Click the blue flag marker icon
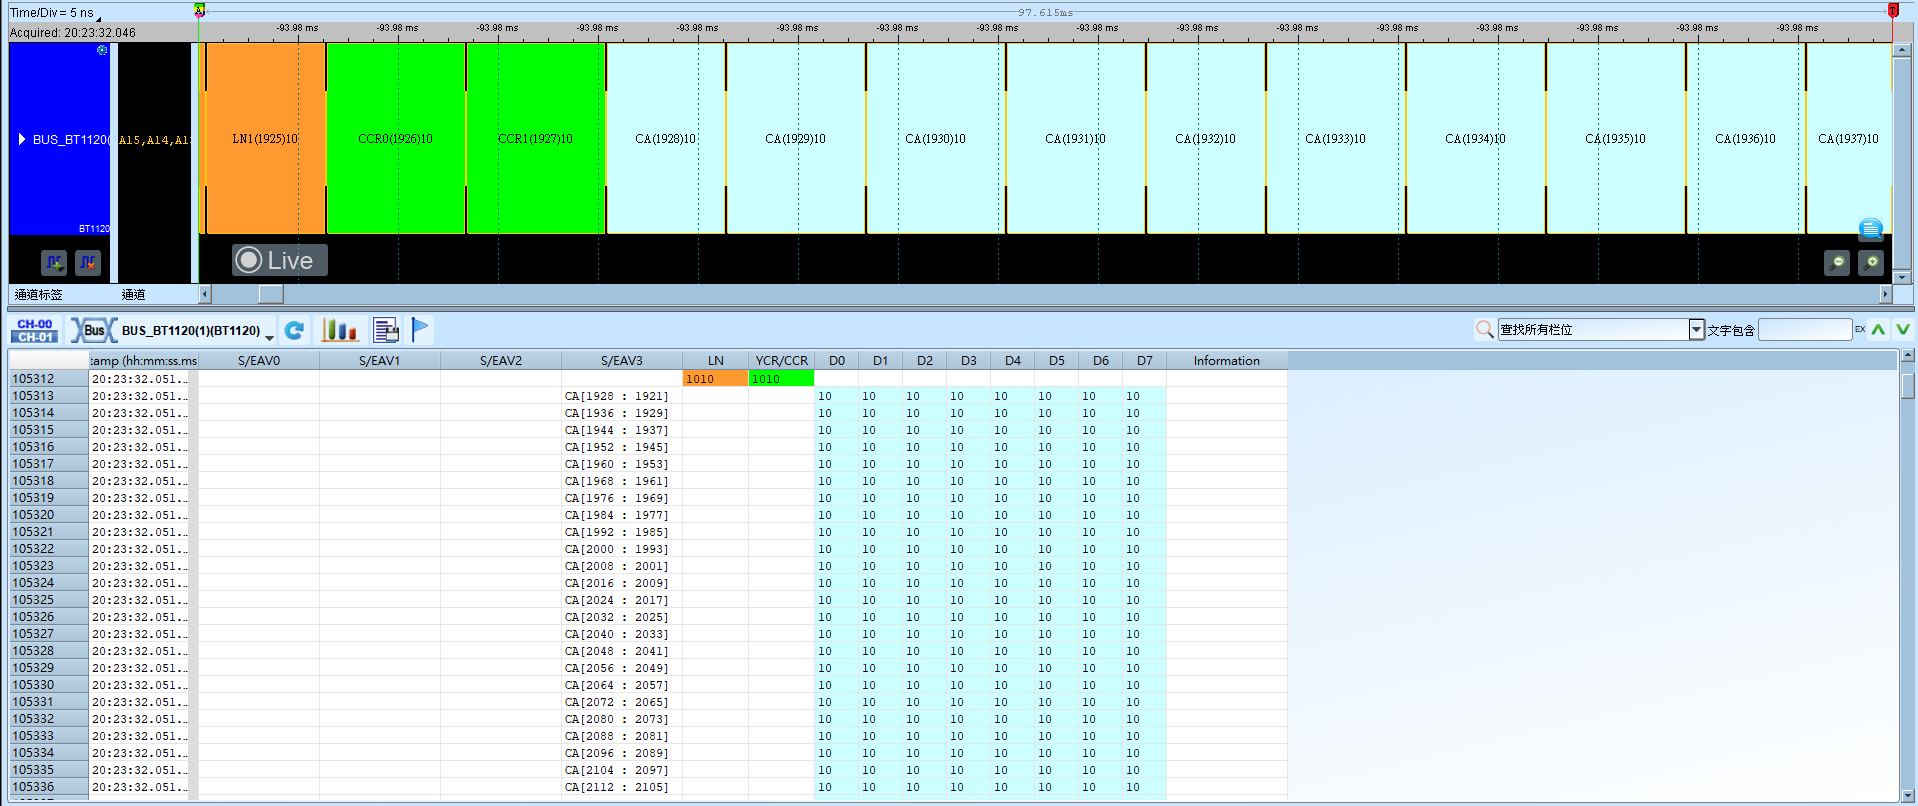This screenshot has height=806, width=1918. [x=420, y=330]
